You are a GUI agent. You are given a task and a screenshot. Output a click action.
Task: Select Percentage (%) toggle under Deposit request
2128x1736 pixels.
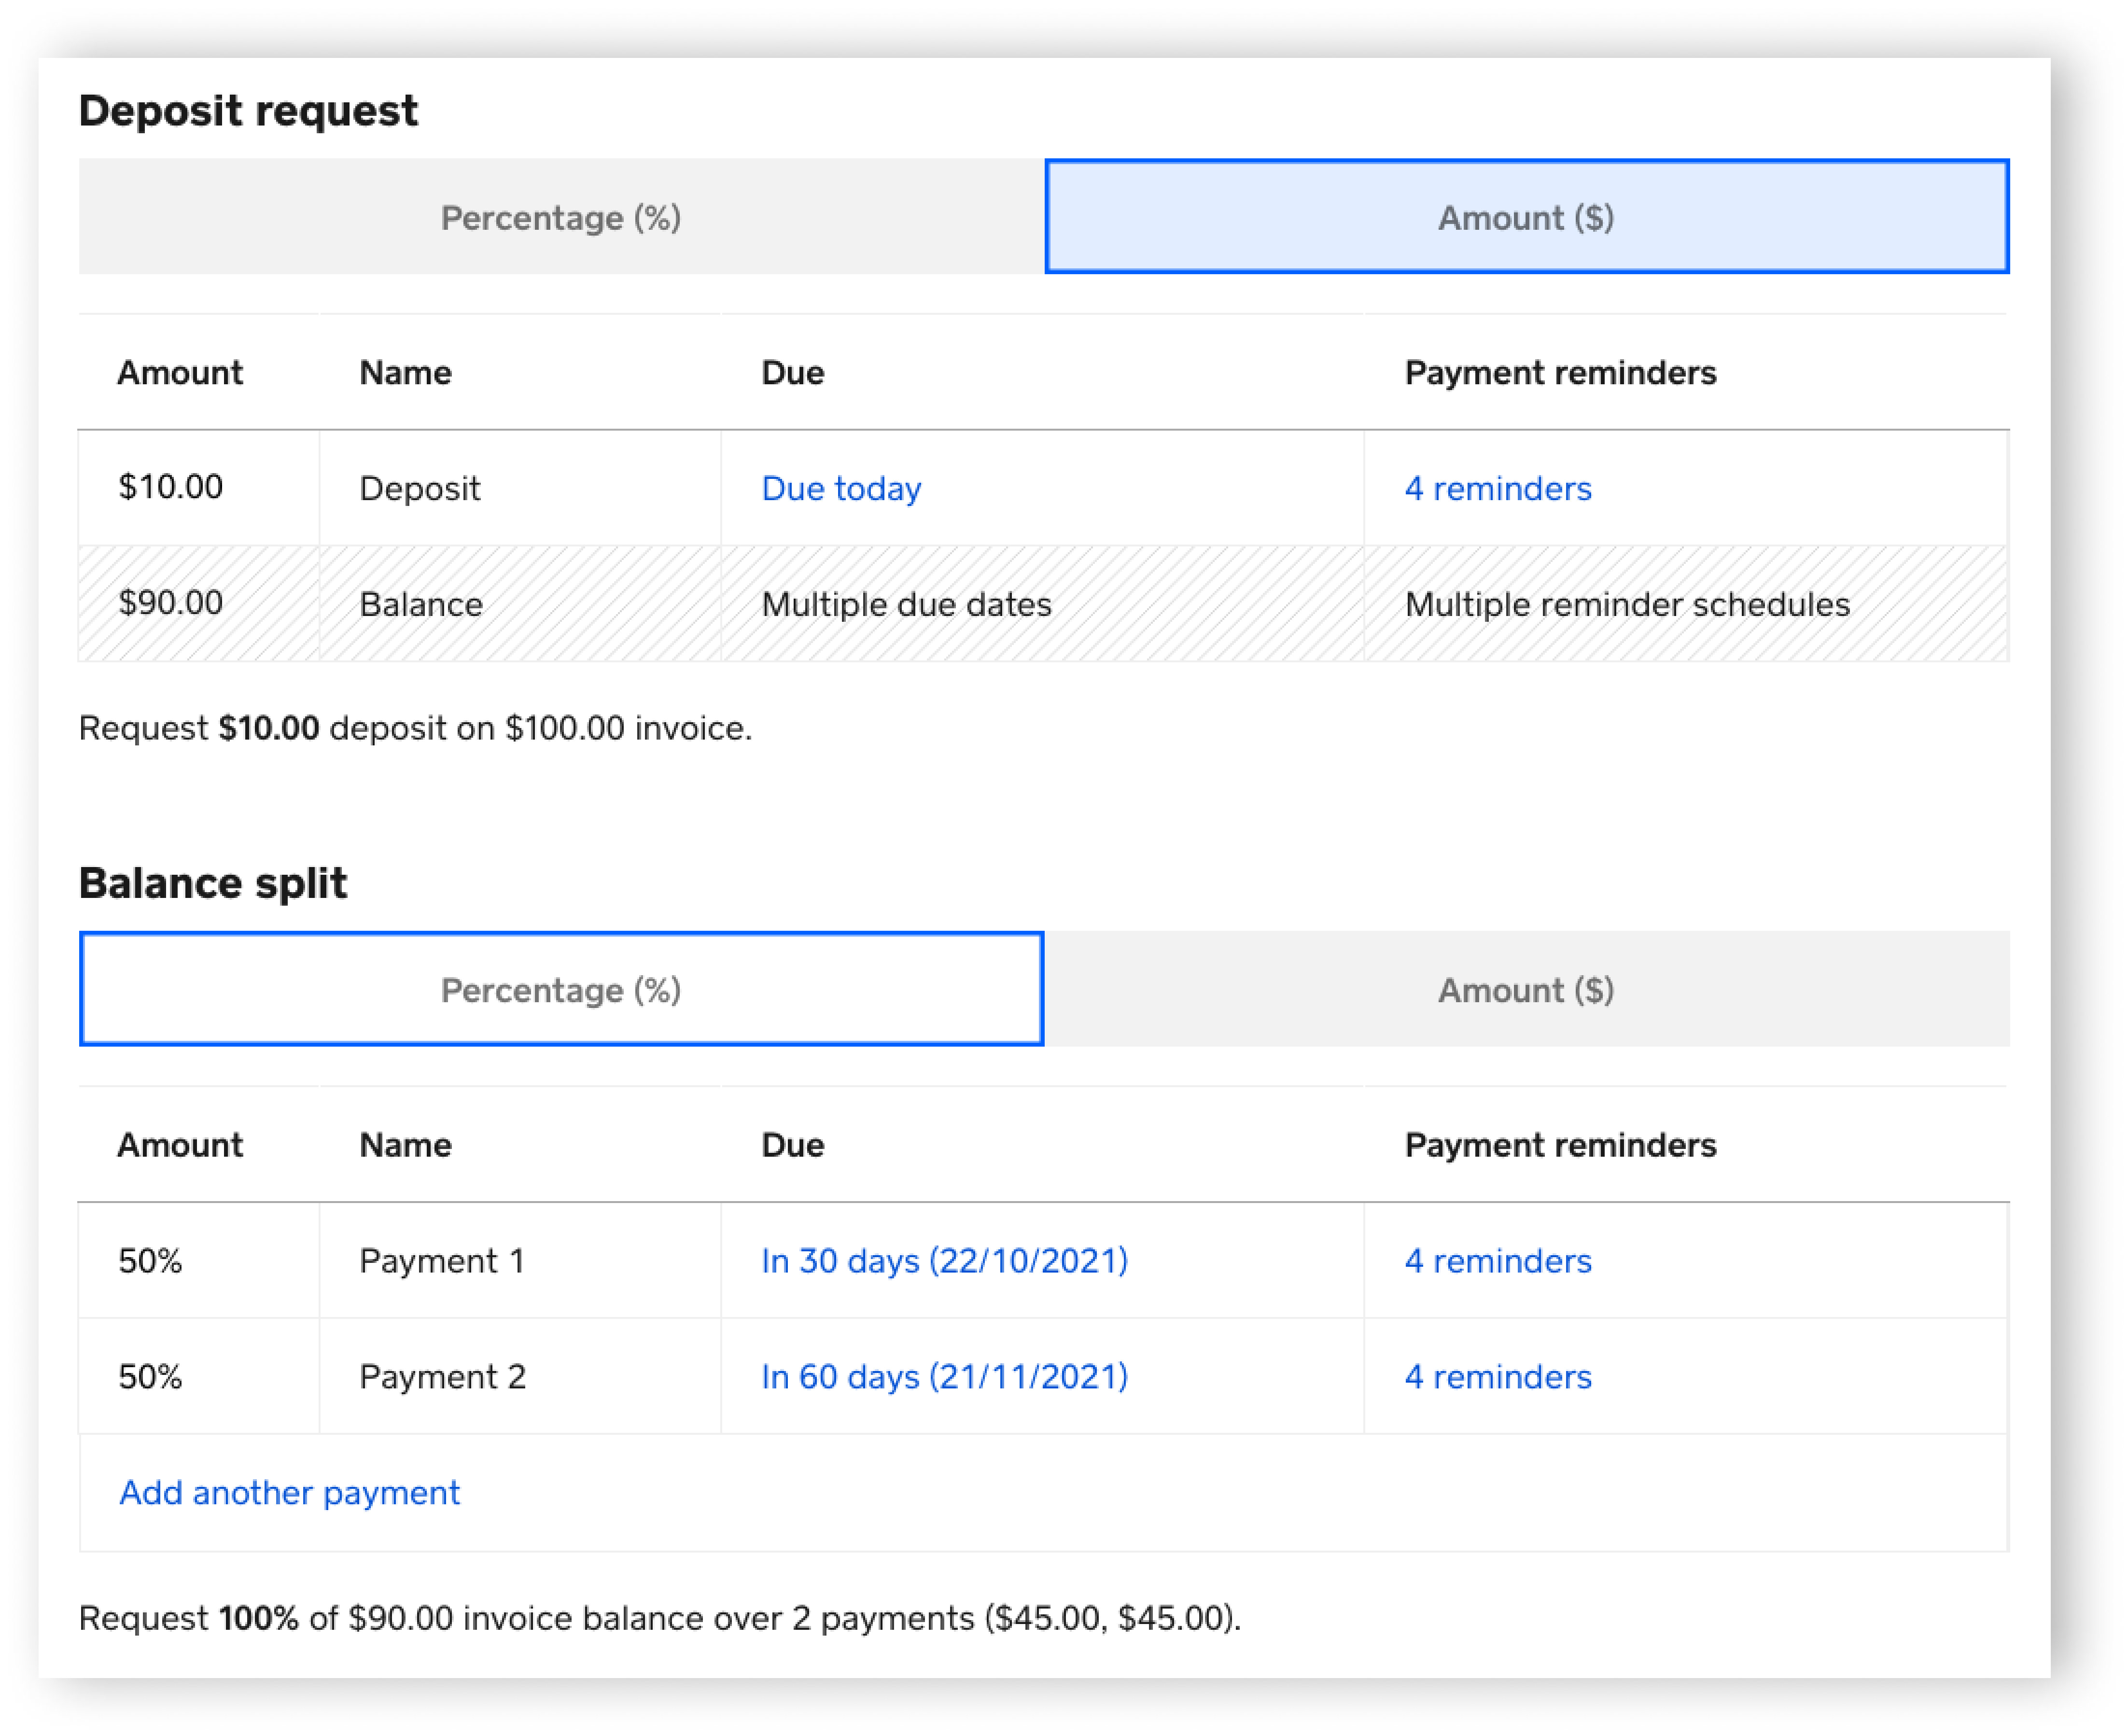(x=561, y=217)
